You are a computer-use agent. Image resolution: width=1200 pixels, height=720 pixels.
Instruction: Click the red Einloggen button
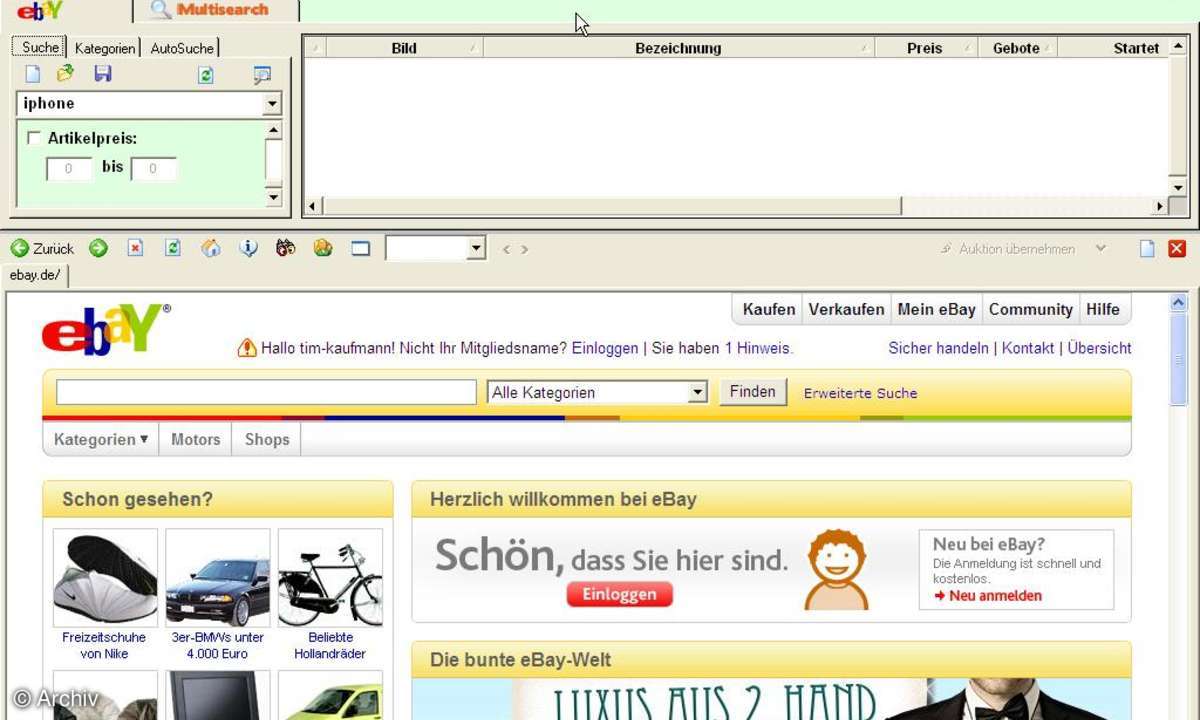(x=620, y=594)
